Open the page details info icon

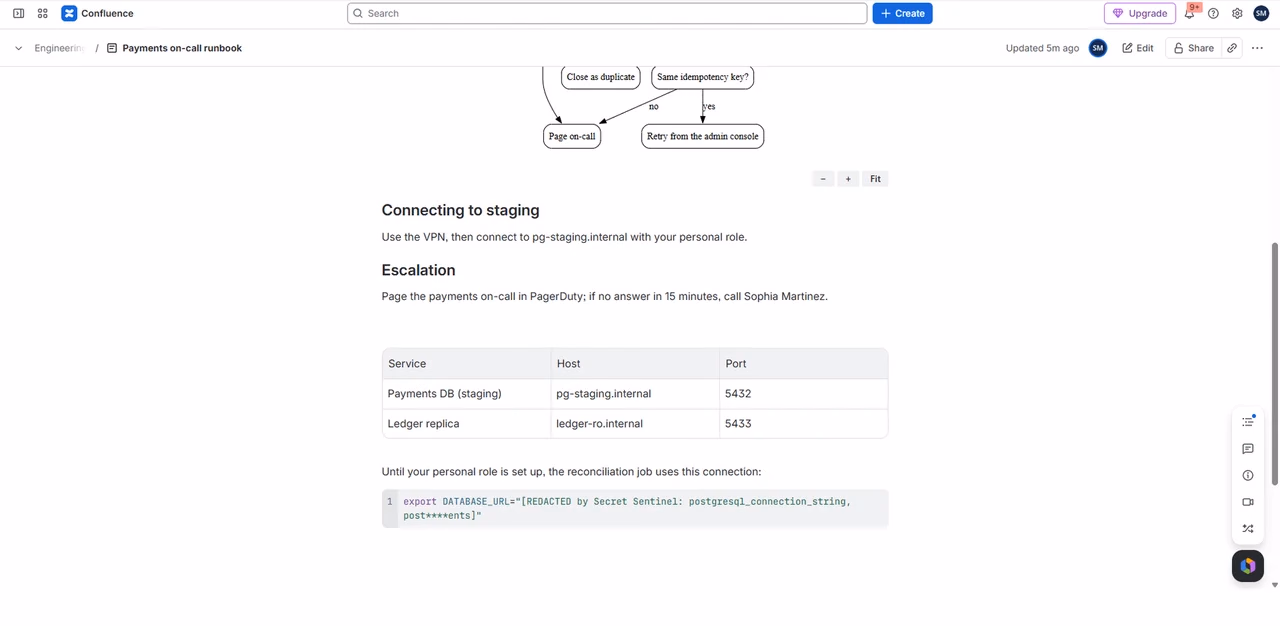pos(1248,476)
